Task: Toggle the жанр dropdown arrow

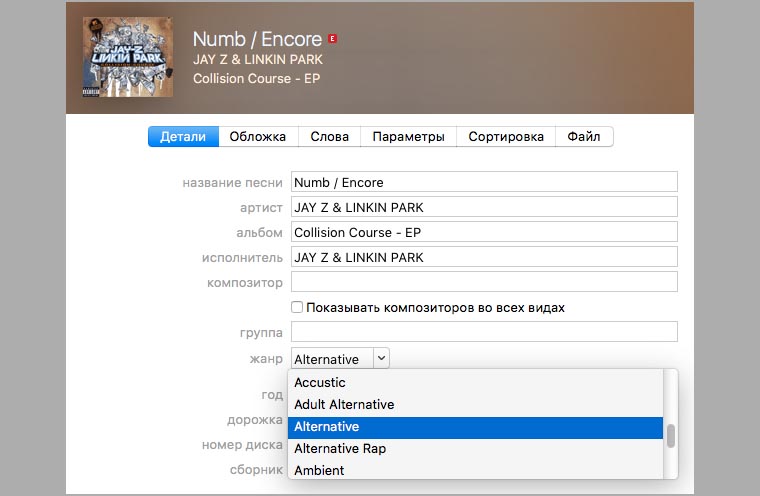Action: [381, 359]
